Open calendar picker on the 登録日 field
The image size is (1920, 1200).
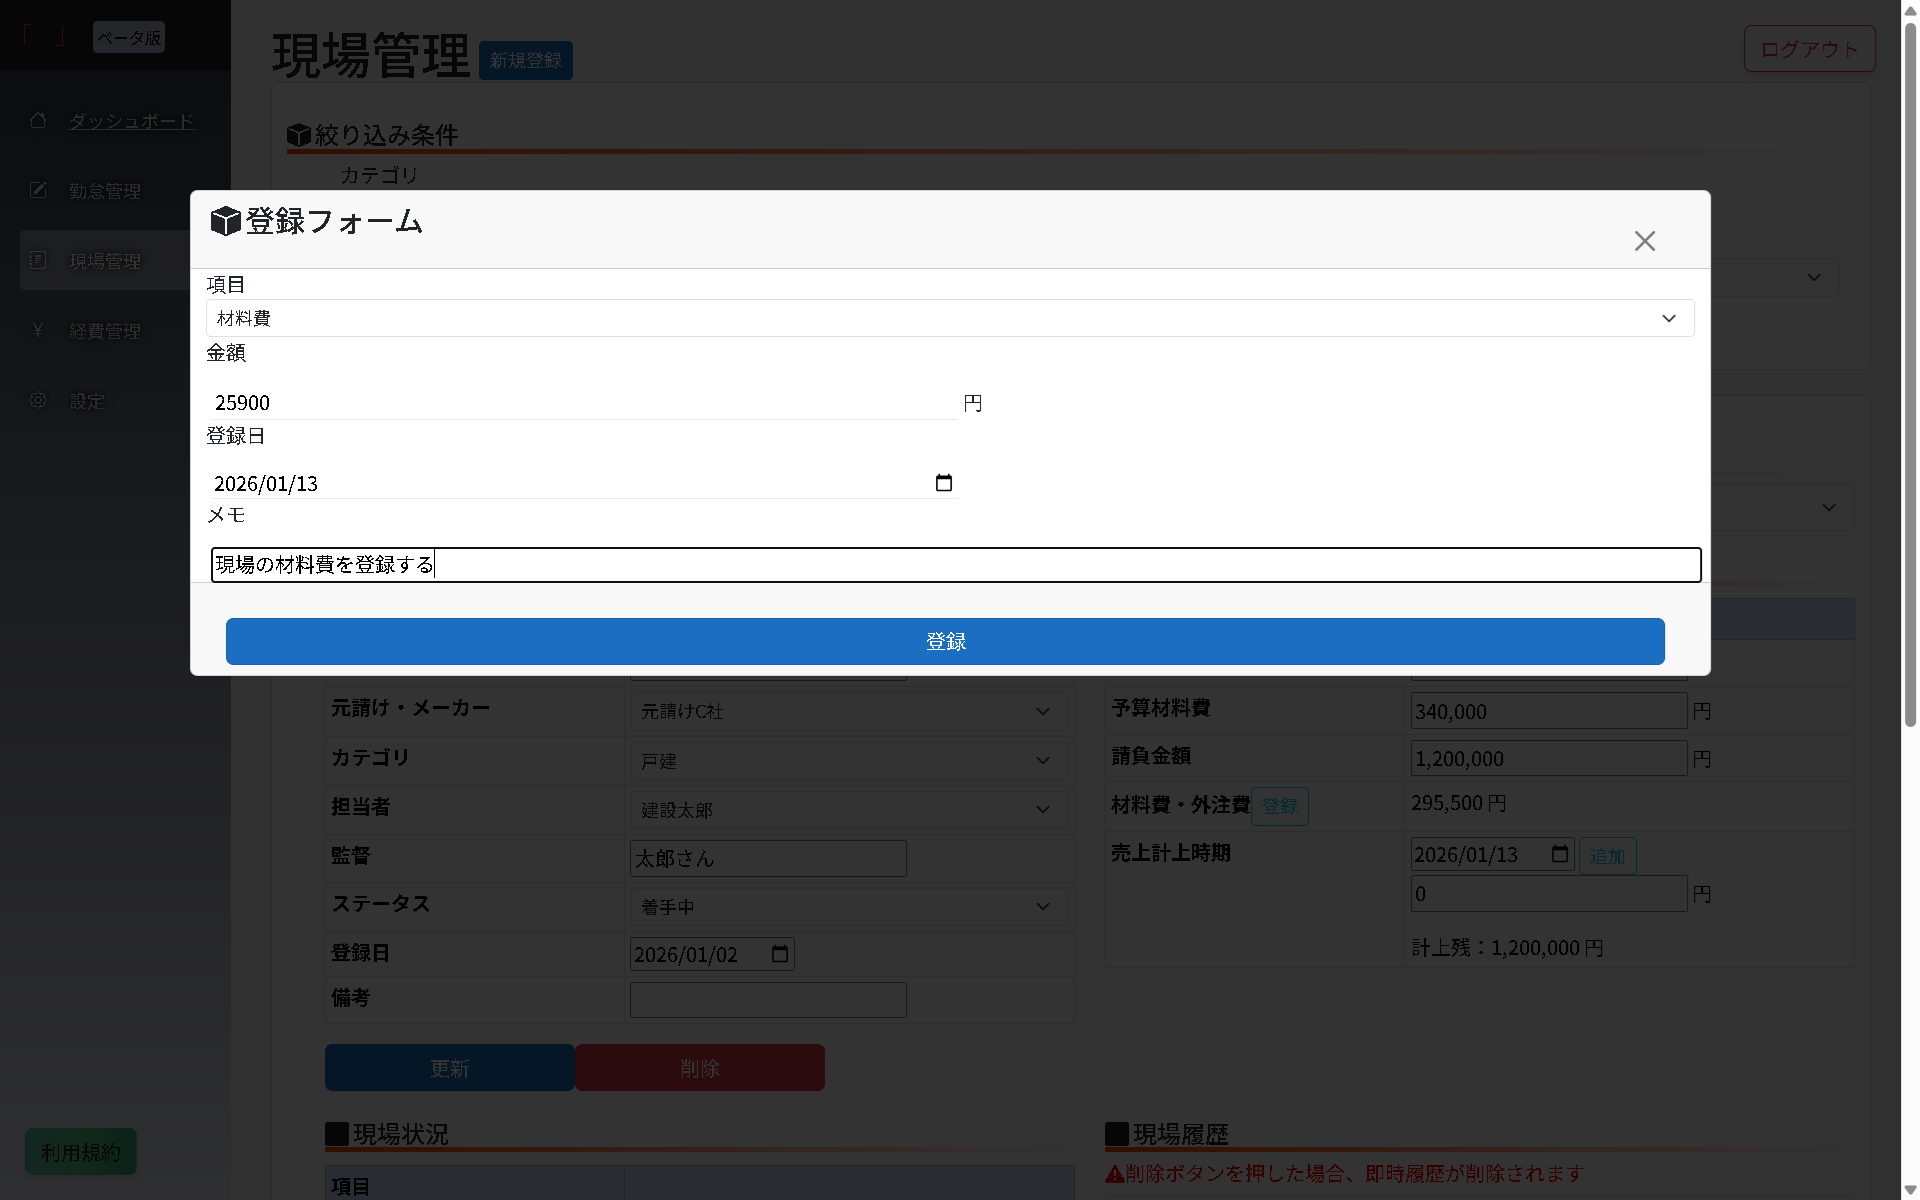944,483
